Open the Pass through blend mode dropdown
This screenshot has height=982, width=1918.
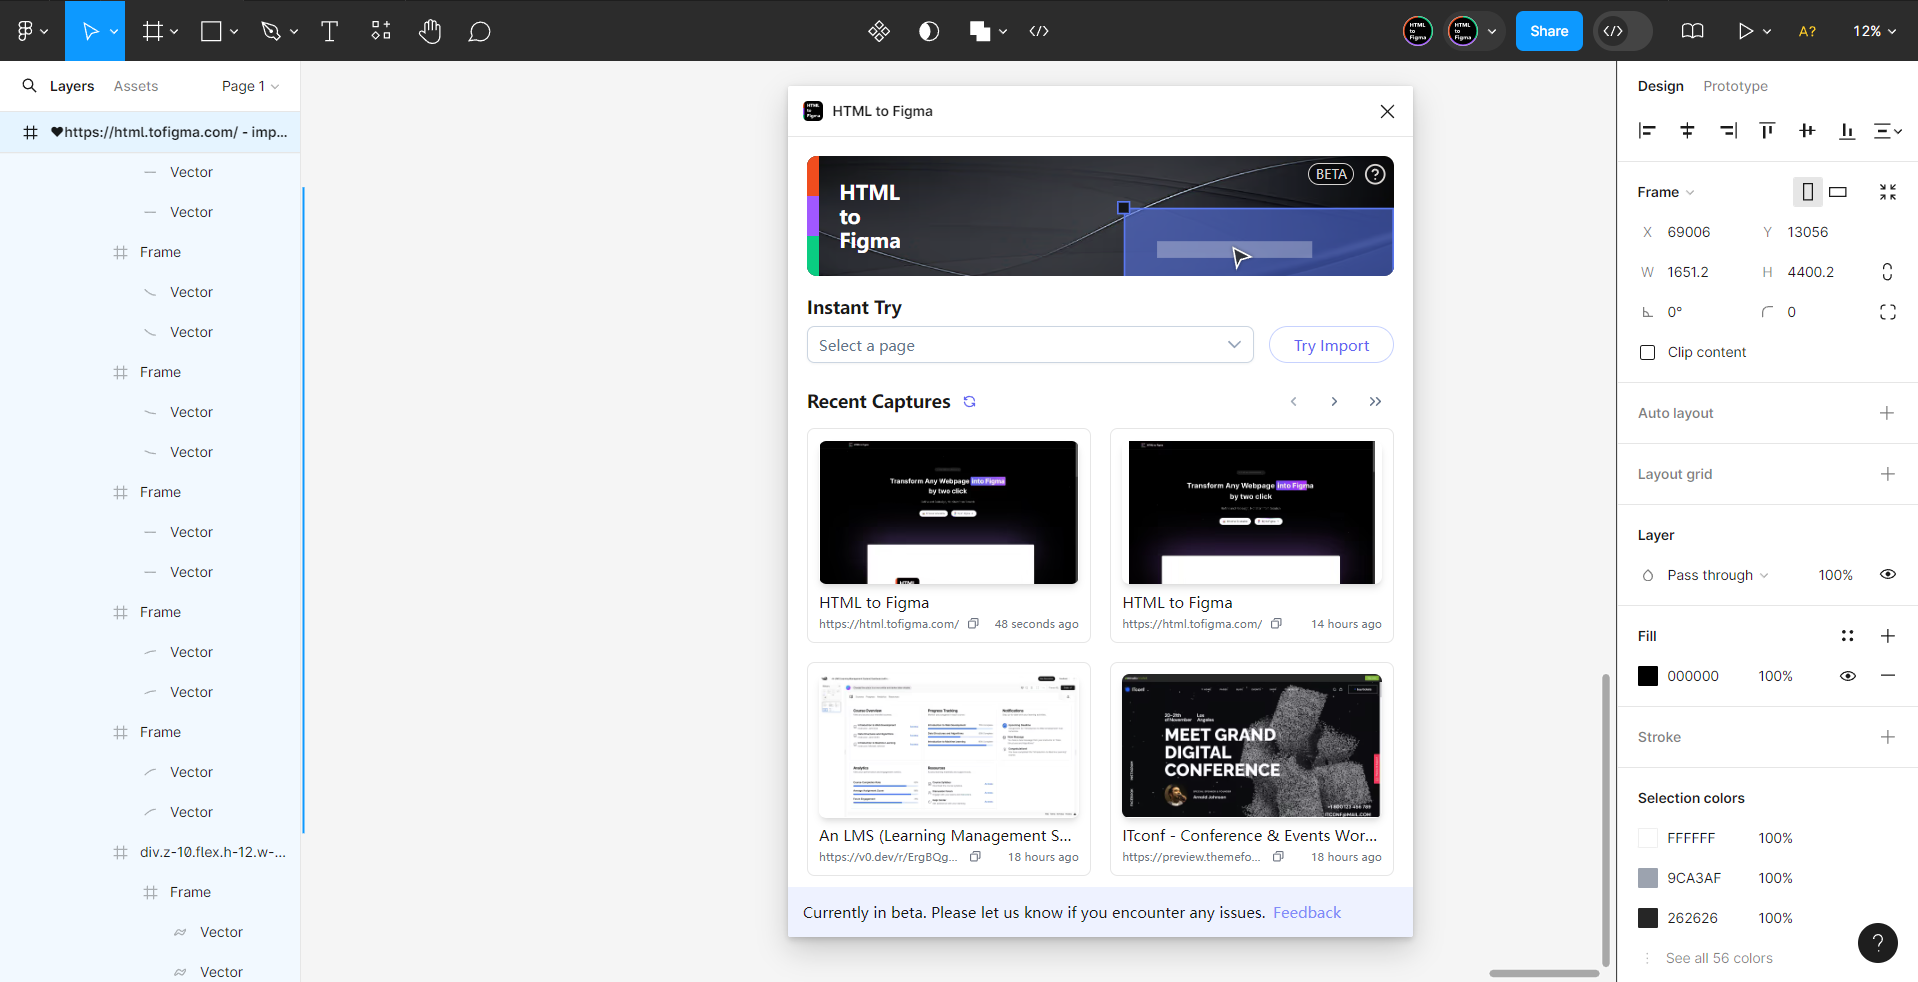(x=1717, y=575)
